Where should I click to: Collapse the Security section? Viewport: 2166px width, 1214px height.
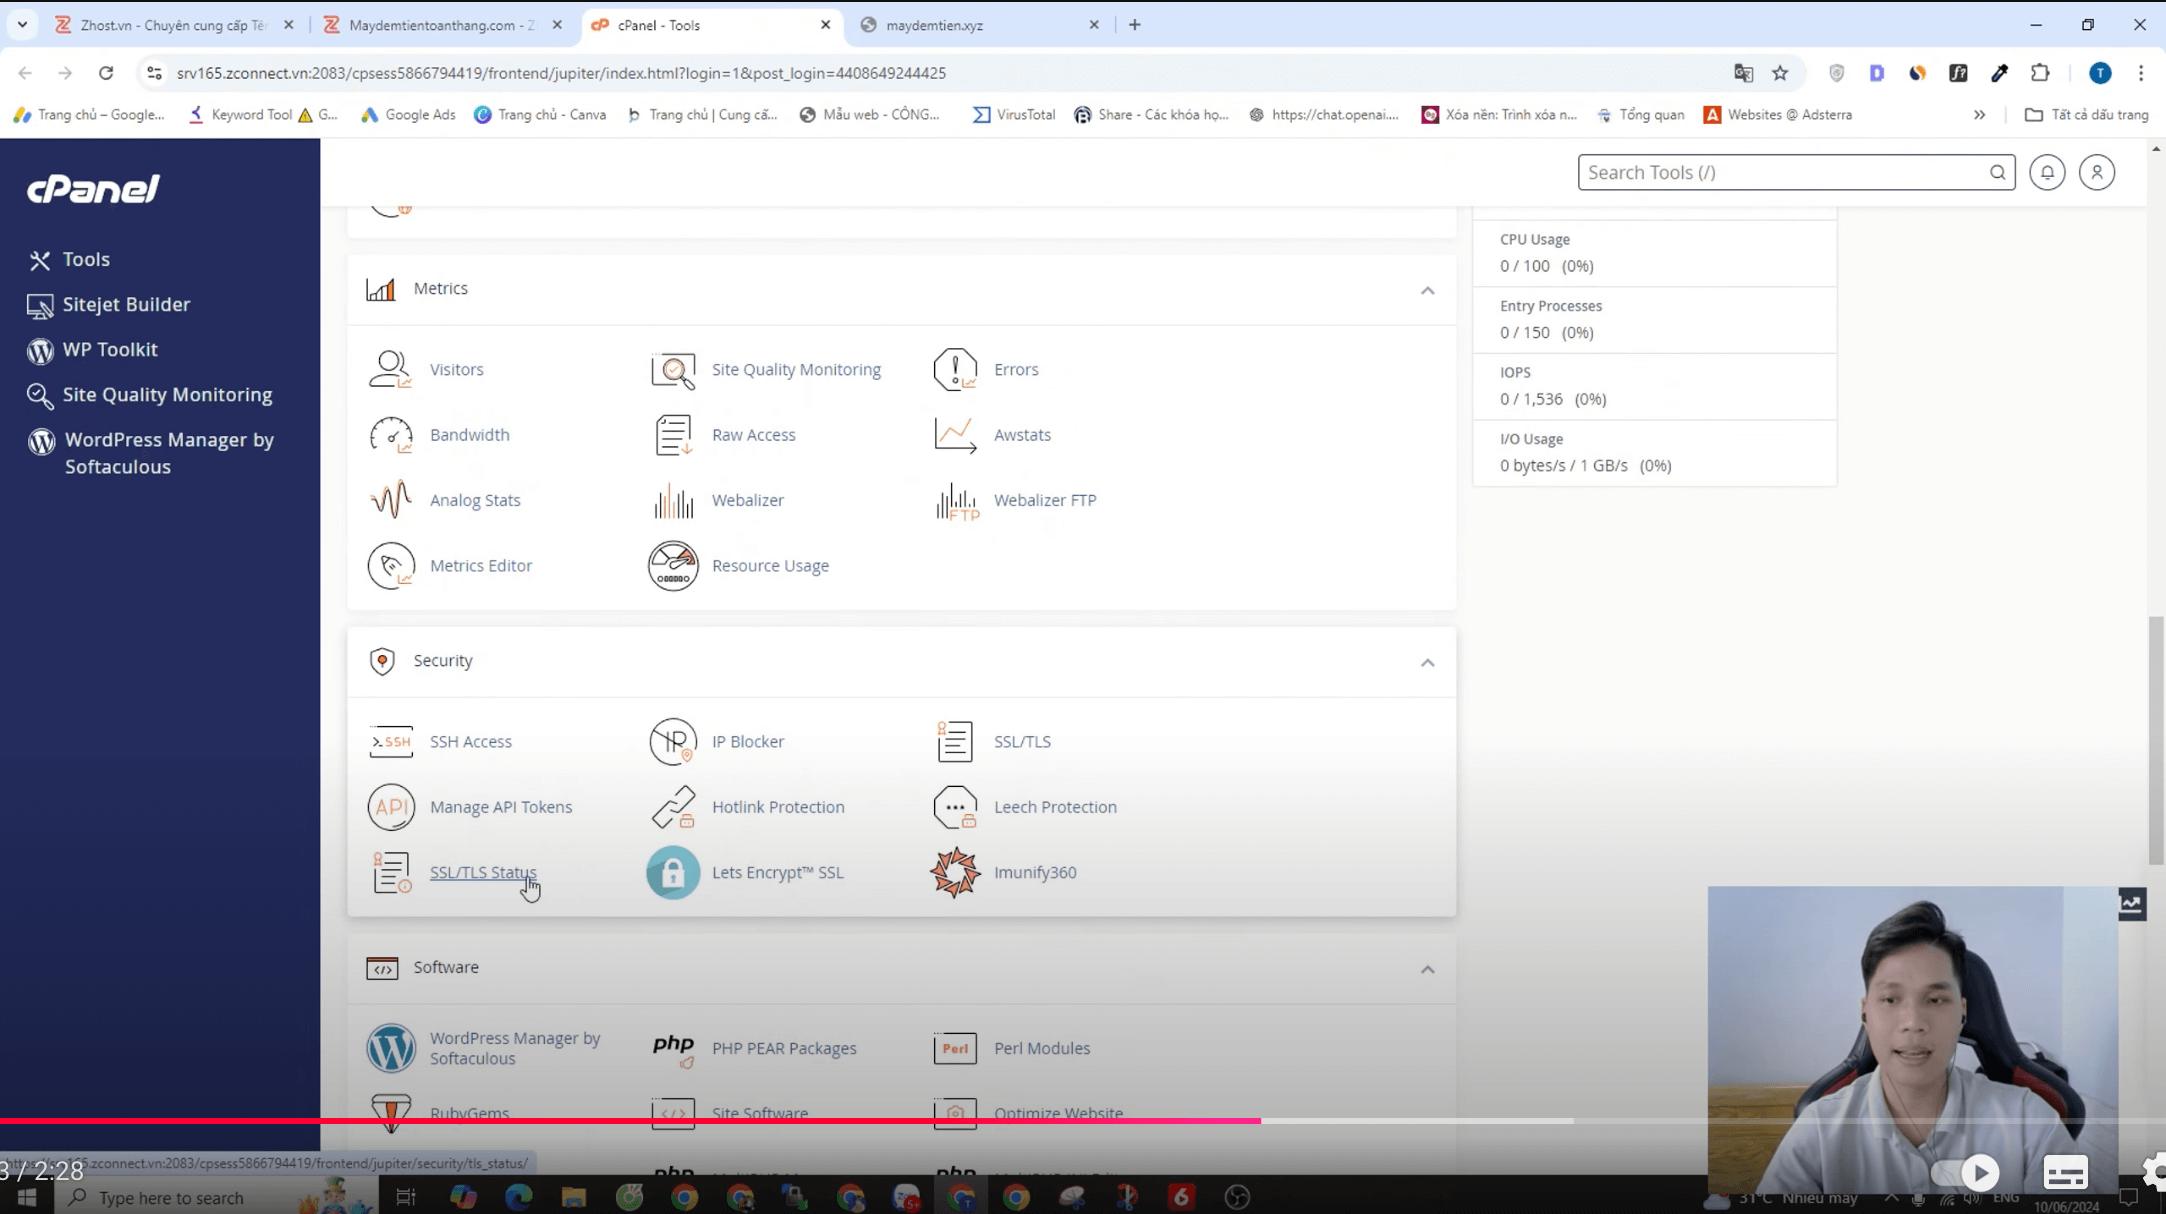pos(1428,662)
